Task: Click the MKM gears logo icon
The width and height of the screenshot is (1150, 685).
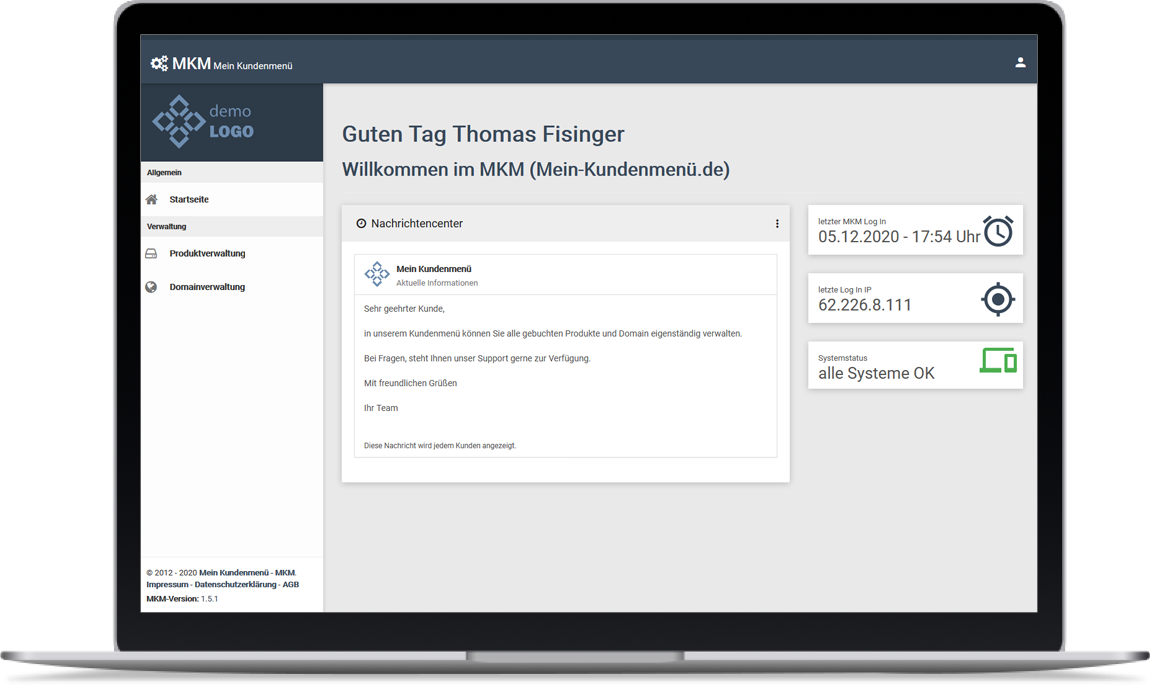Action: coord(159,63)
